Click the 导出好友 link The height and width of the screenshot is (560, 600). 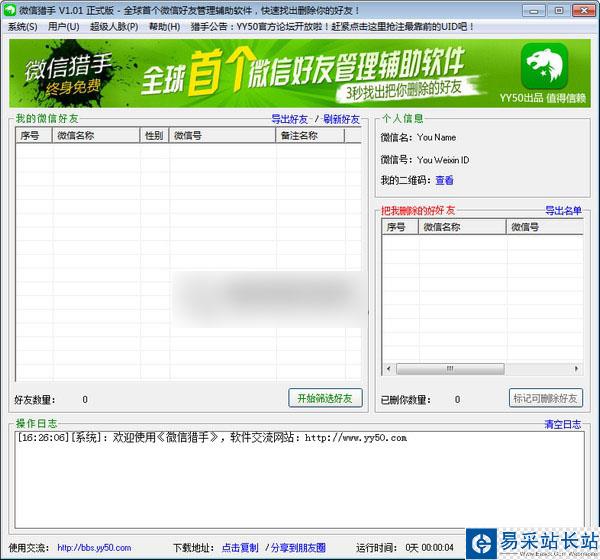[x=290, y=119]
